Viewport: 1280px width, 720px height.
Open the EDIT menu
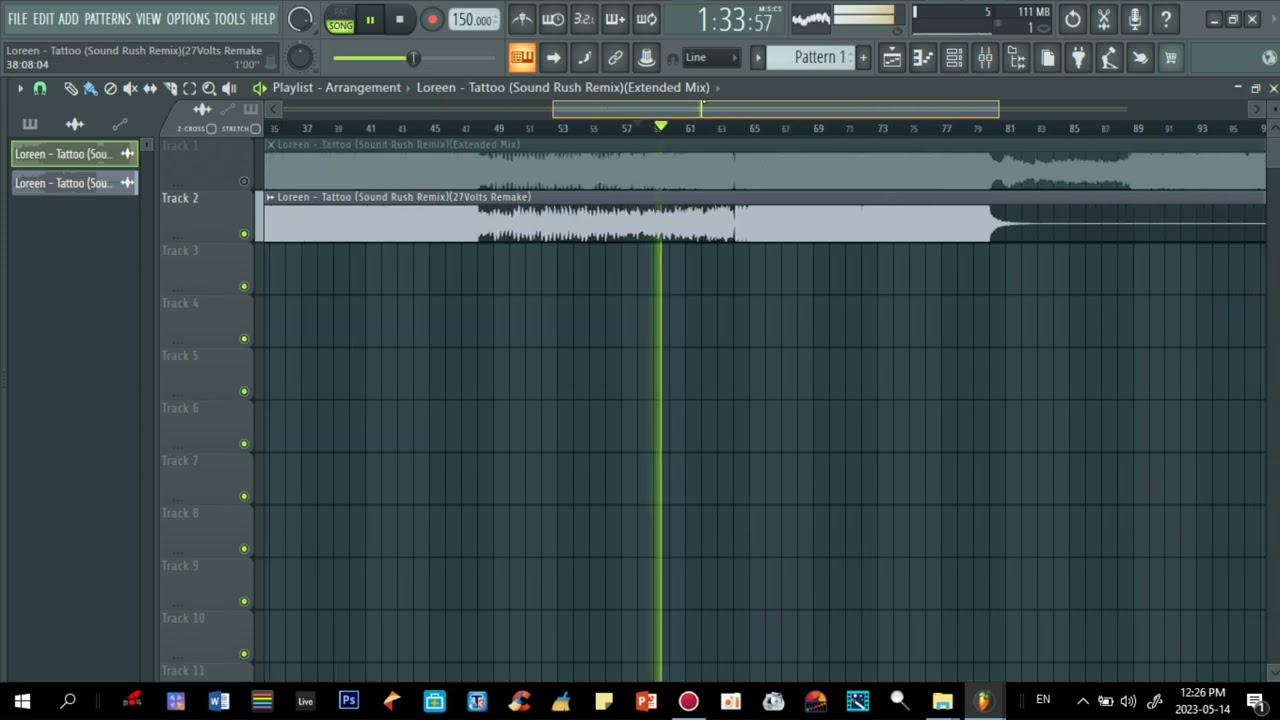tap(43, 19)
